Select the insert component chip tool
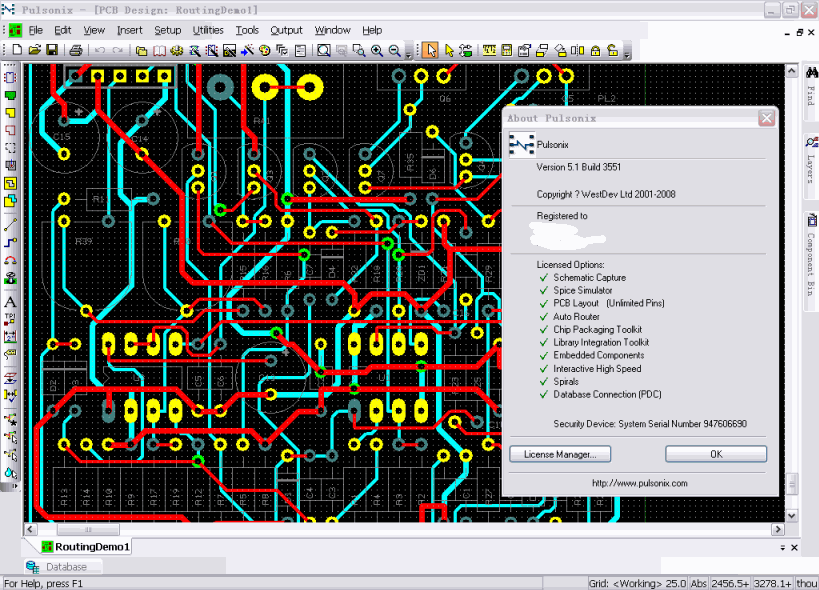Image resolution: width=819 pixels, height=590 pixels. pos(10,78)
